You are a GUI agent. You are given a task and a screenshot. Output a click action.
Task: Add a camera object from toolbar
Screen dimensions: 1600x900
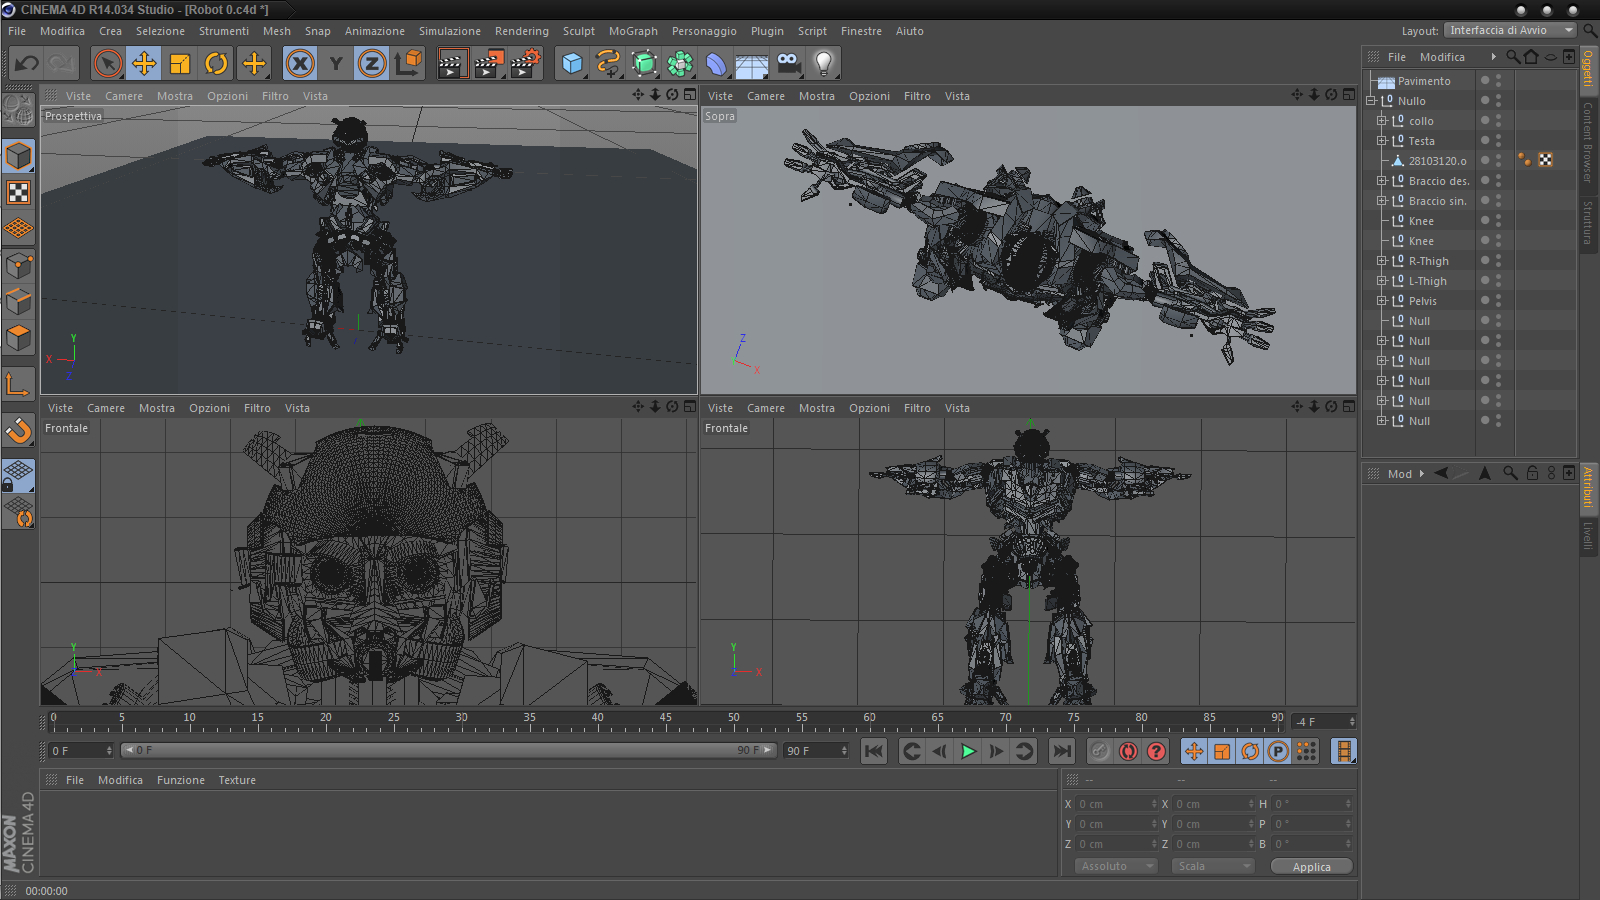[788, 64]
